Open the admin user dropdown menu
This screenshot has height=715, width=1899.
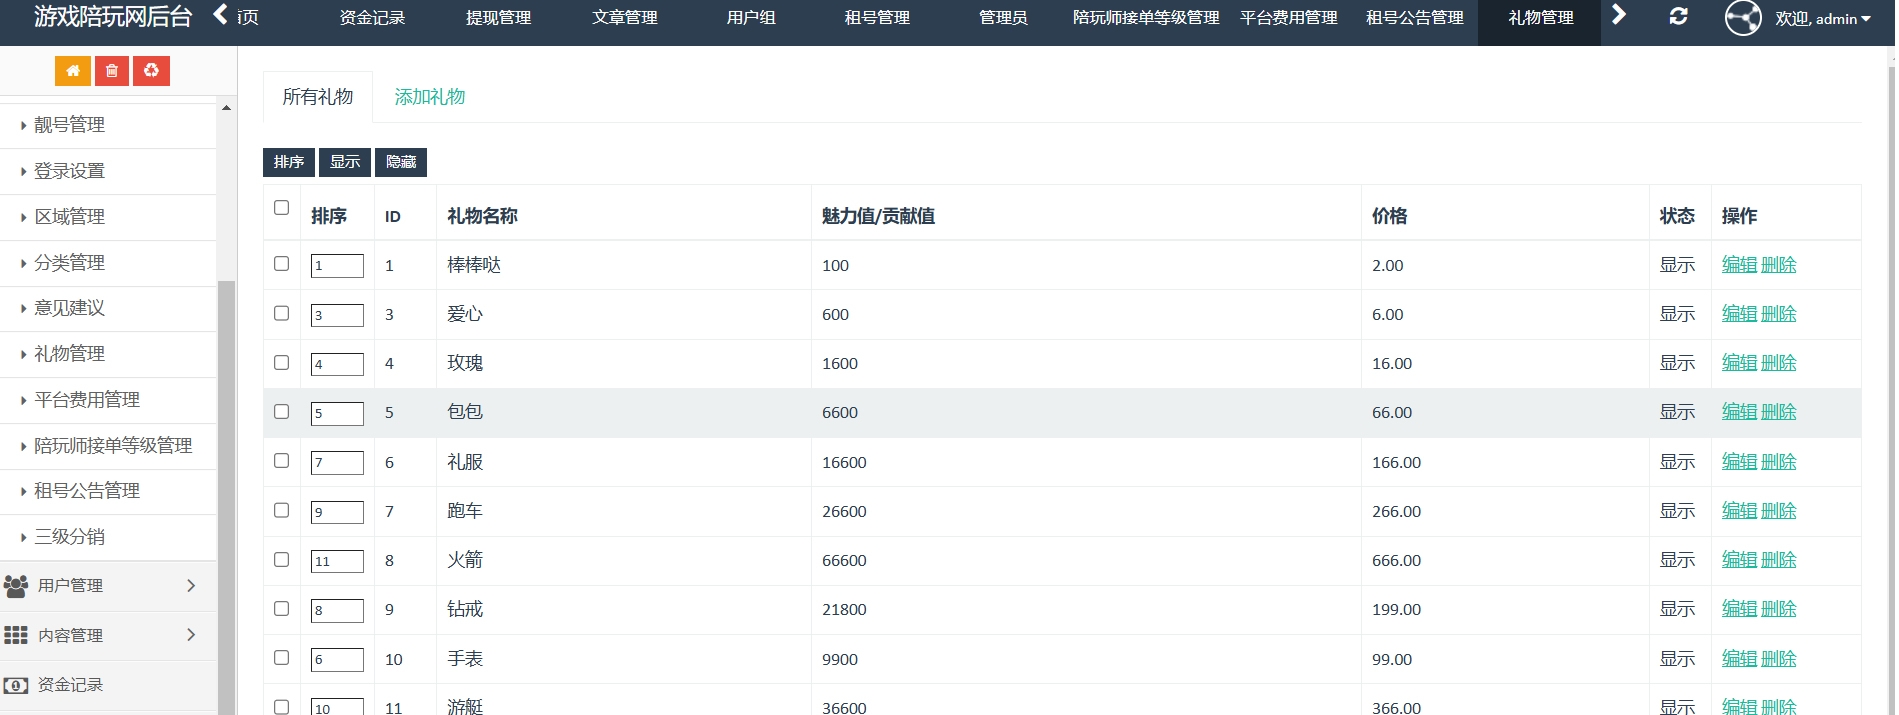point(1822,19)
